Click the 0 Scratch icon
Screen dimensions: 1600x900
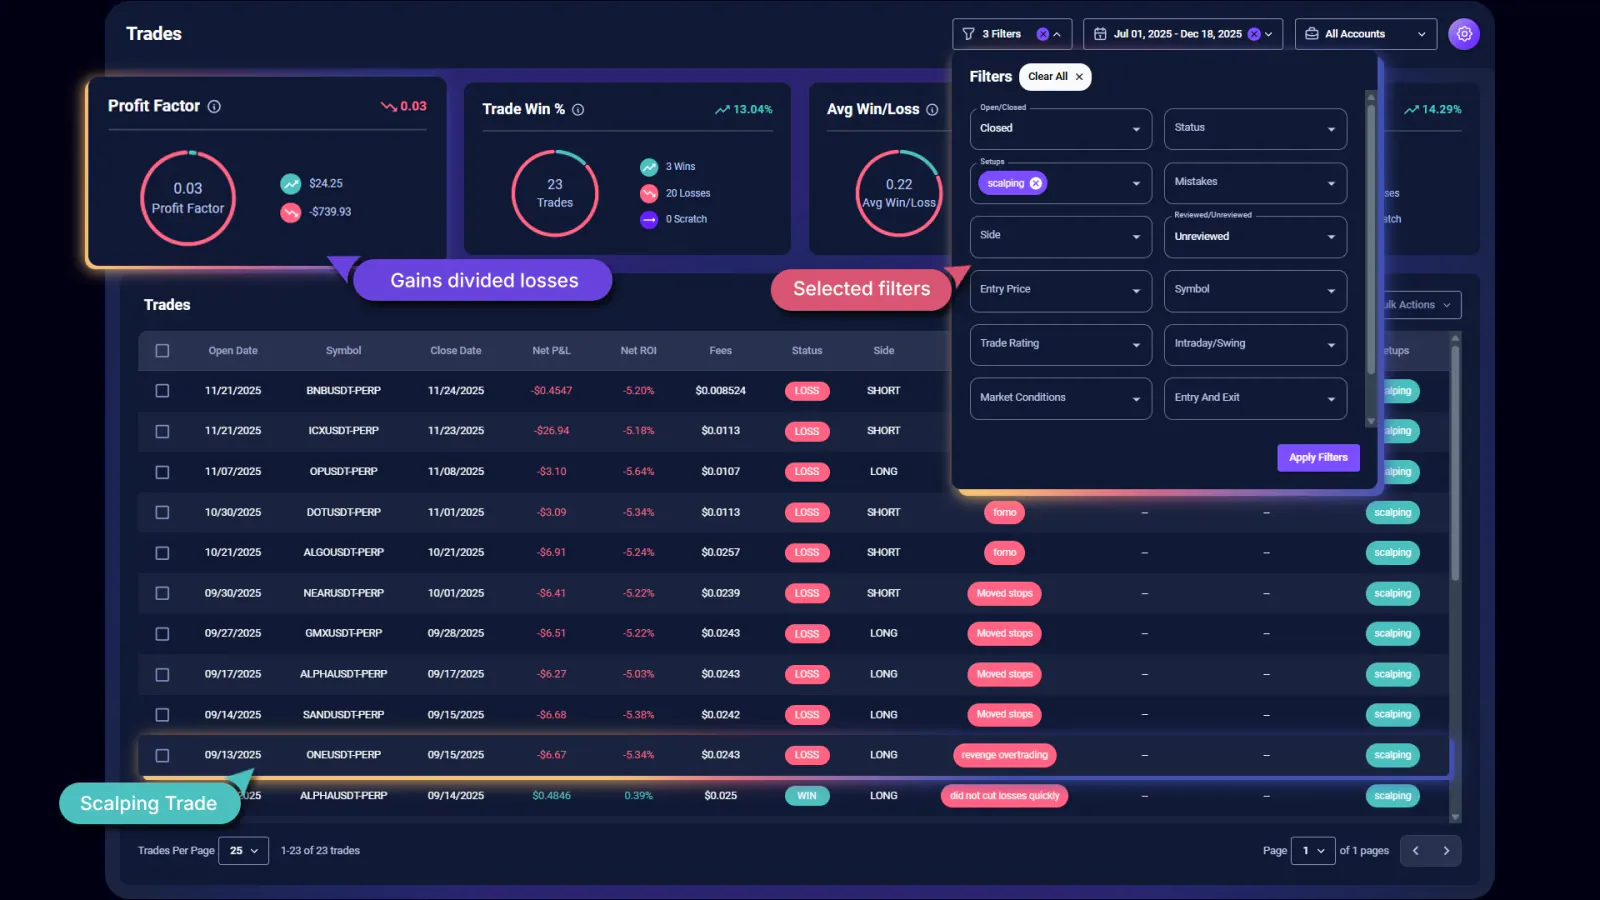pos(649,219)
